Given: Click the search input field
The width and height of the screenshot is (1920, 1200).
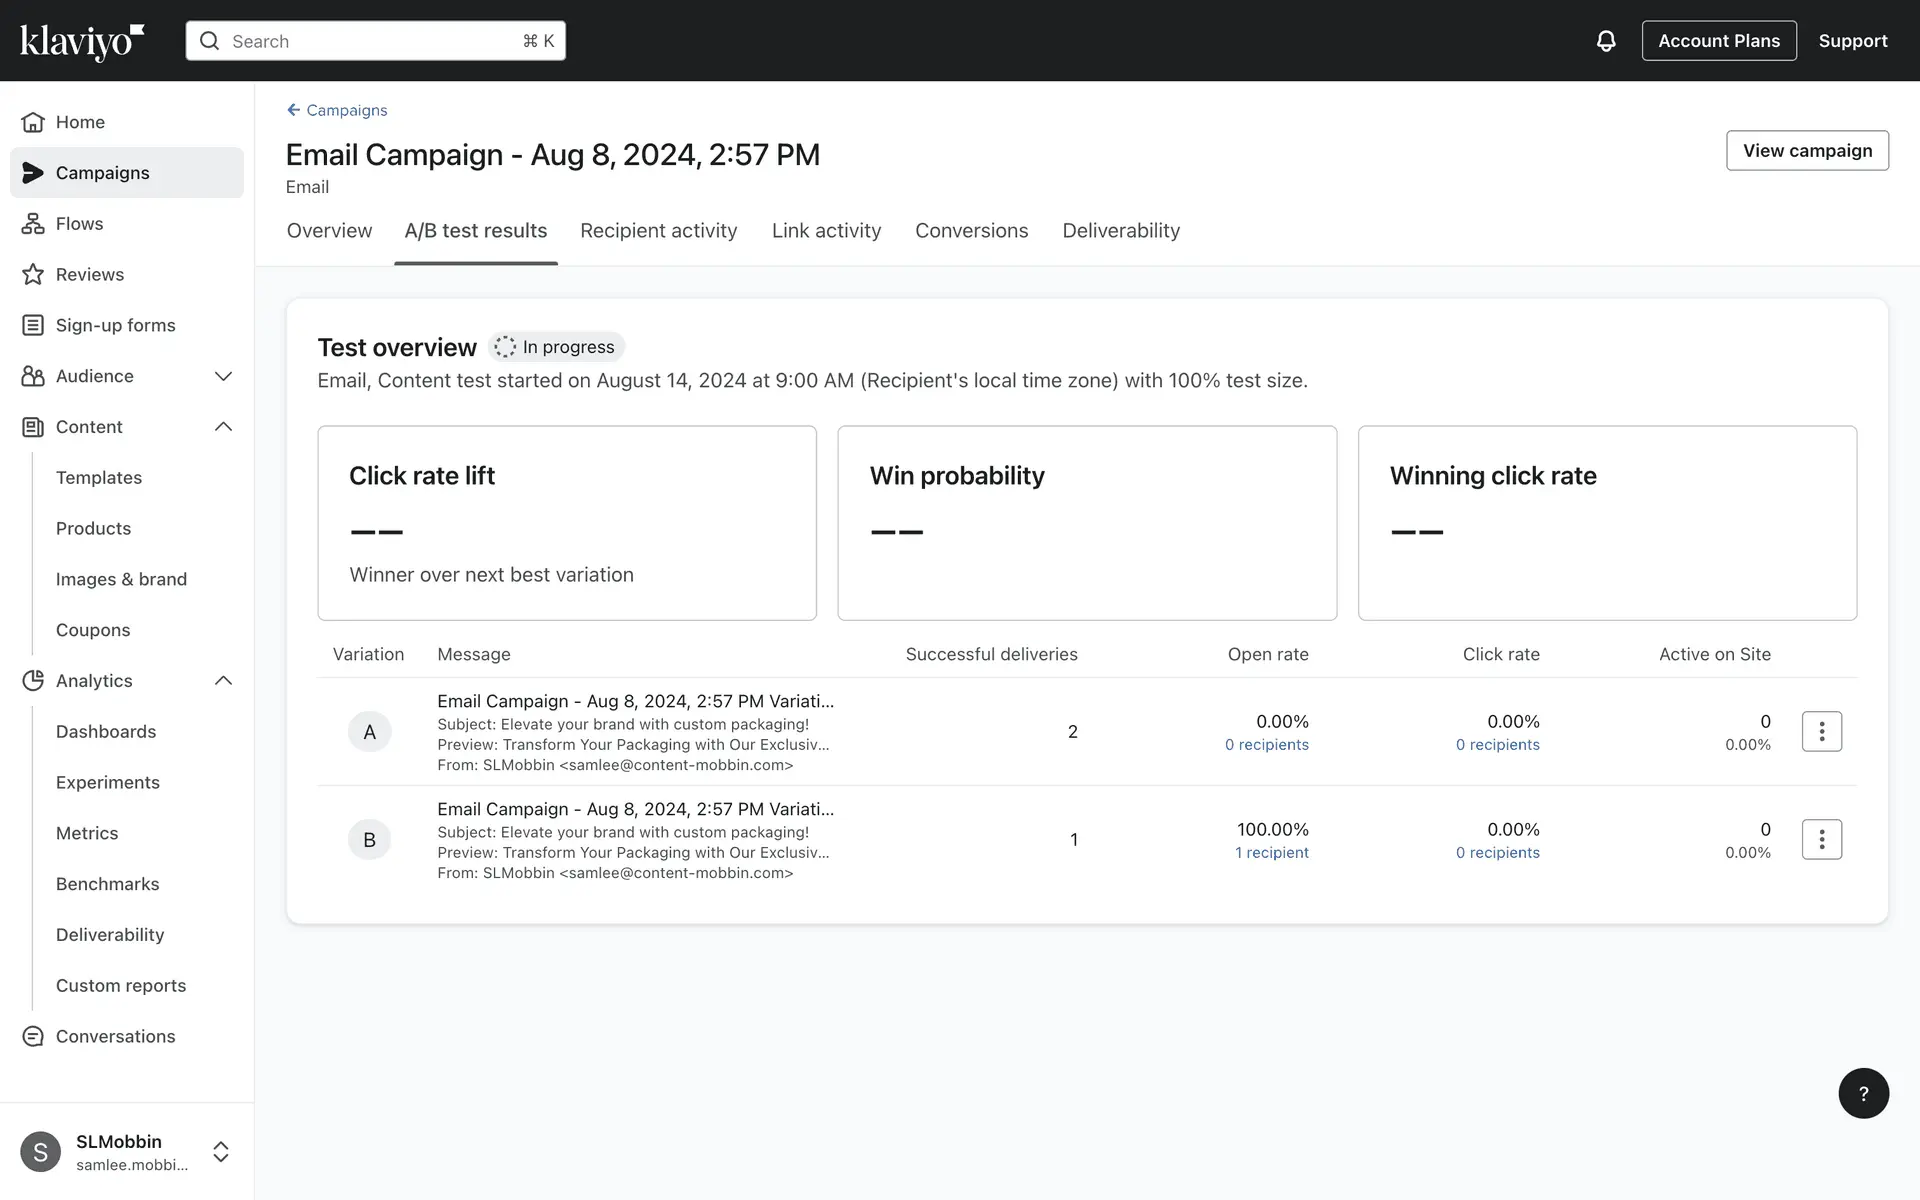Looking at the screenshot, I should click(x=375, y=41).
